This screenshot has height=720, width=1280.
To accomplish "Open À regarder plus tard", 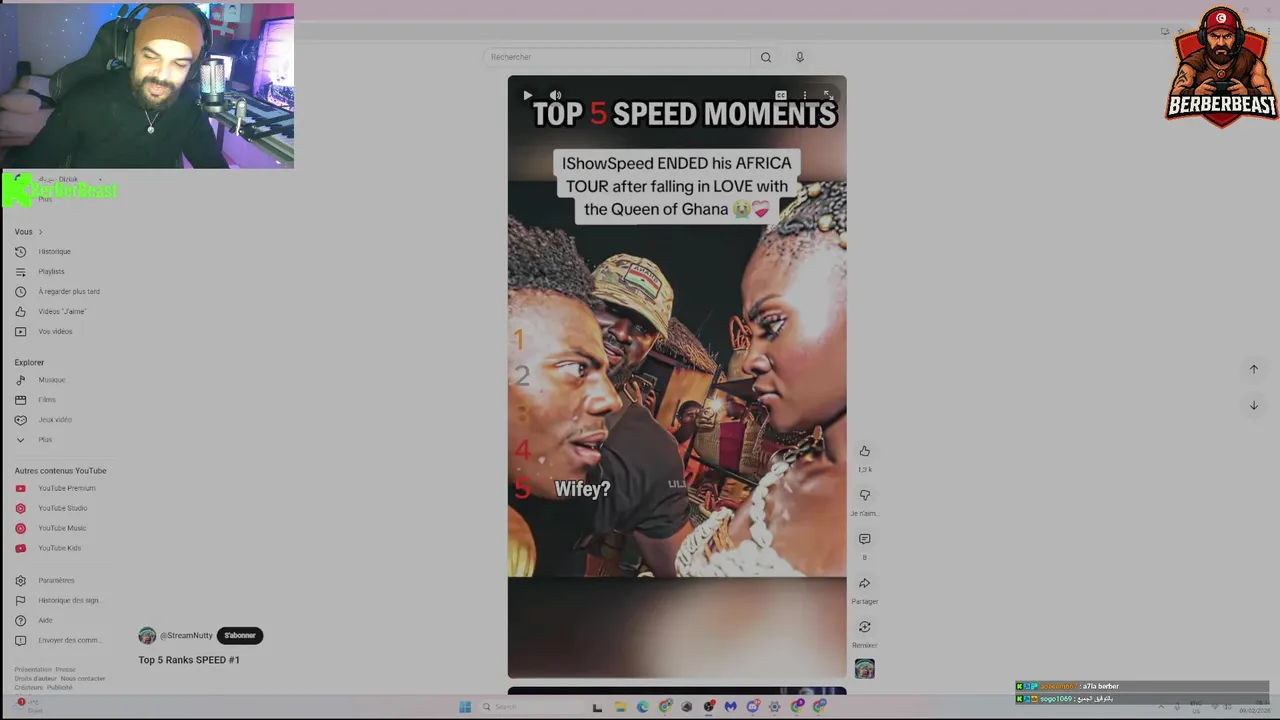I will 69,292.
